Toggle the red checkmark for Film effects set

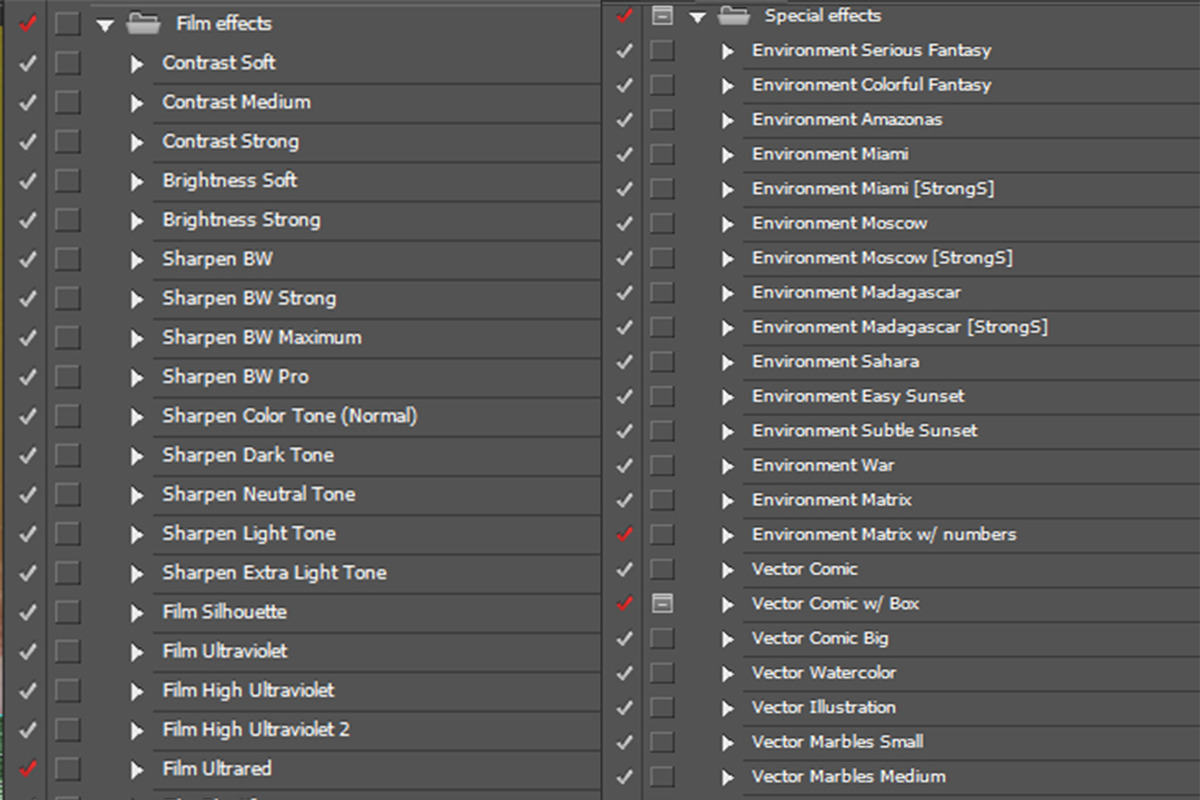[28, 23]
